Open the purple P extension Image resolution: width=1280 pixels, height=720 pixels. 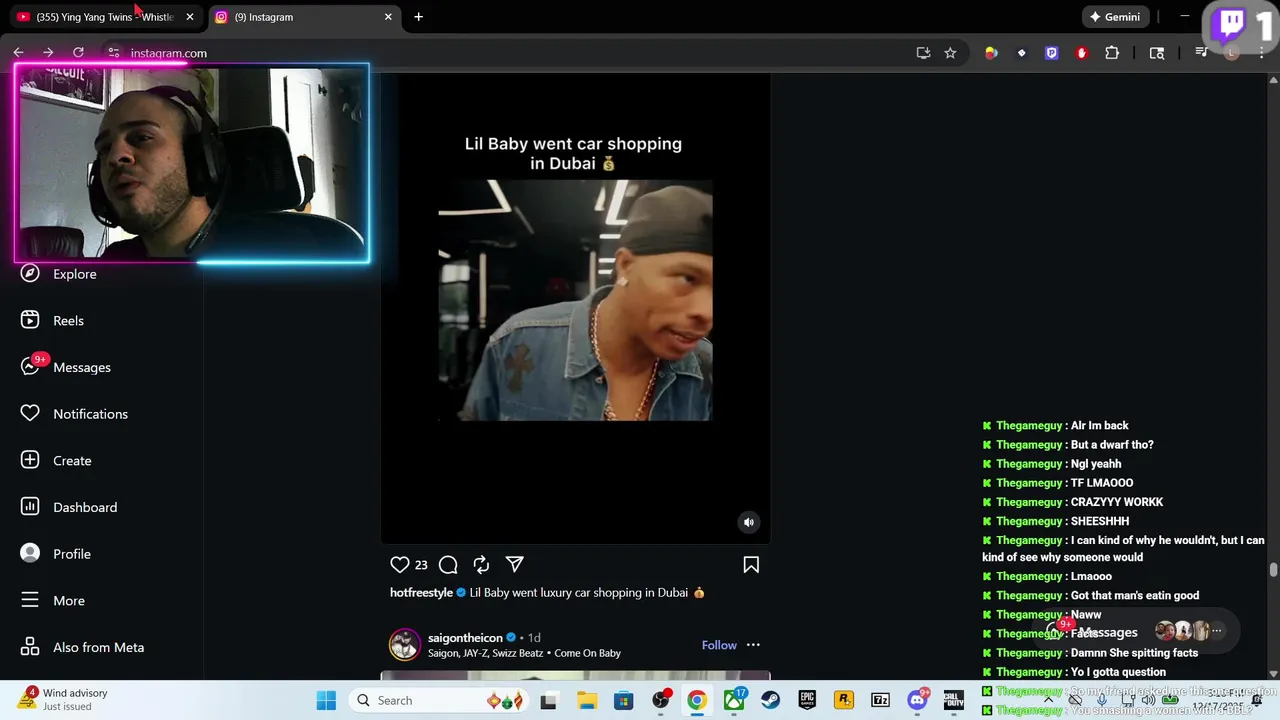(1051, 53)
